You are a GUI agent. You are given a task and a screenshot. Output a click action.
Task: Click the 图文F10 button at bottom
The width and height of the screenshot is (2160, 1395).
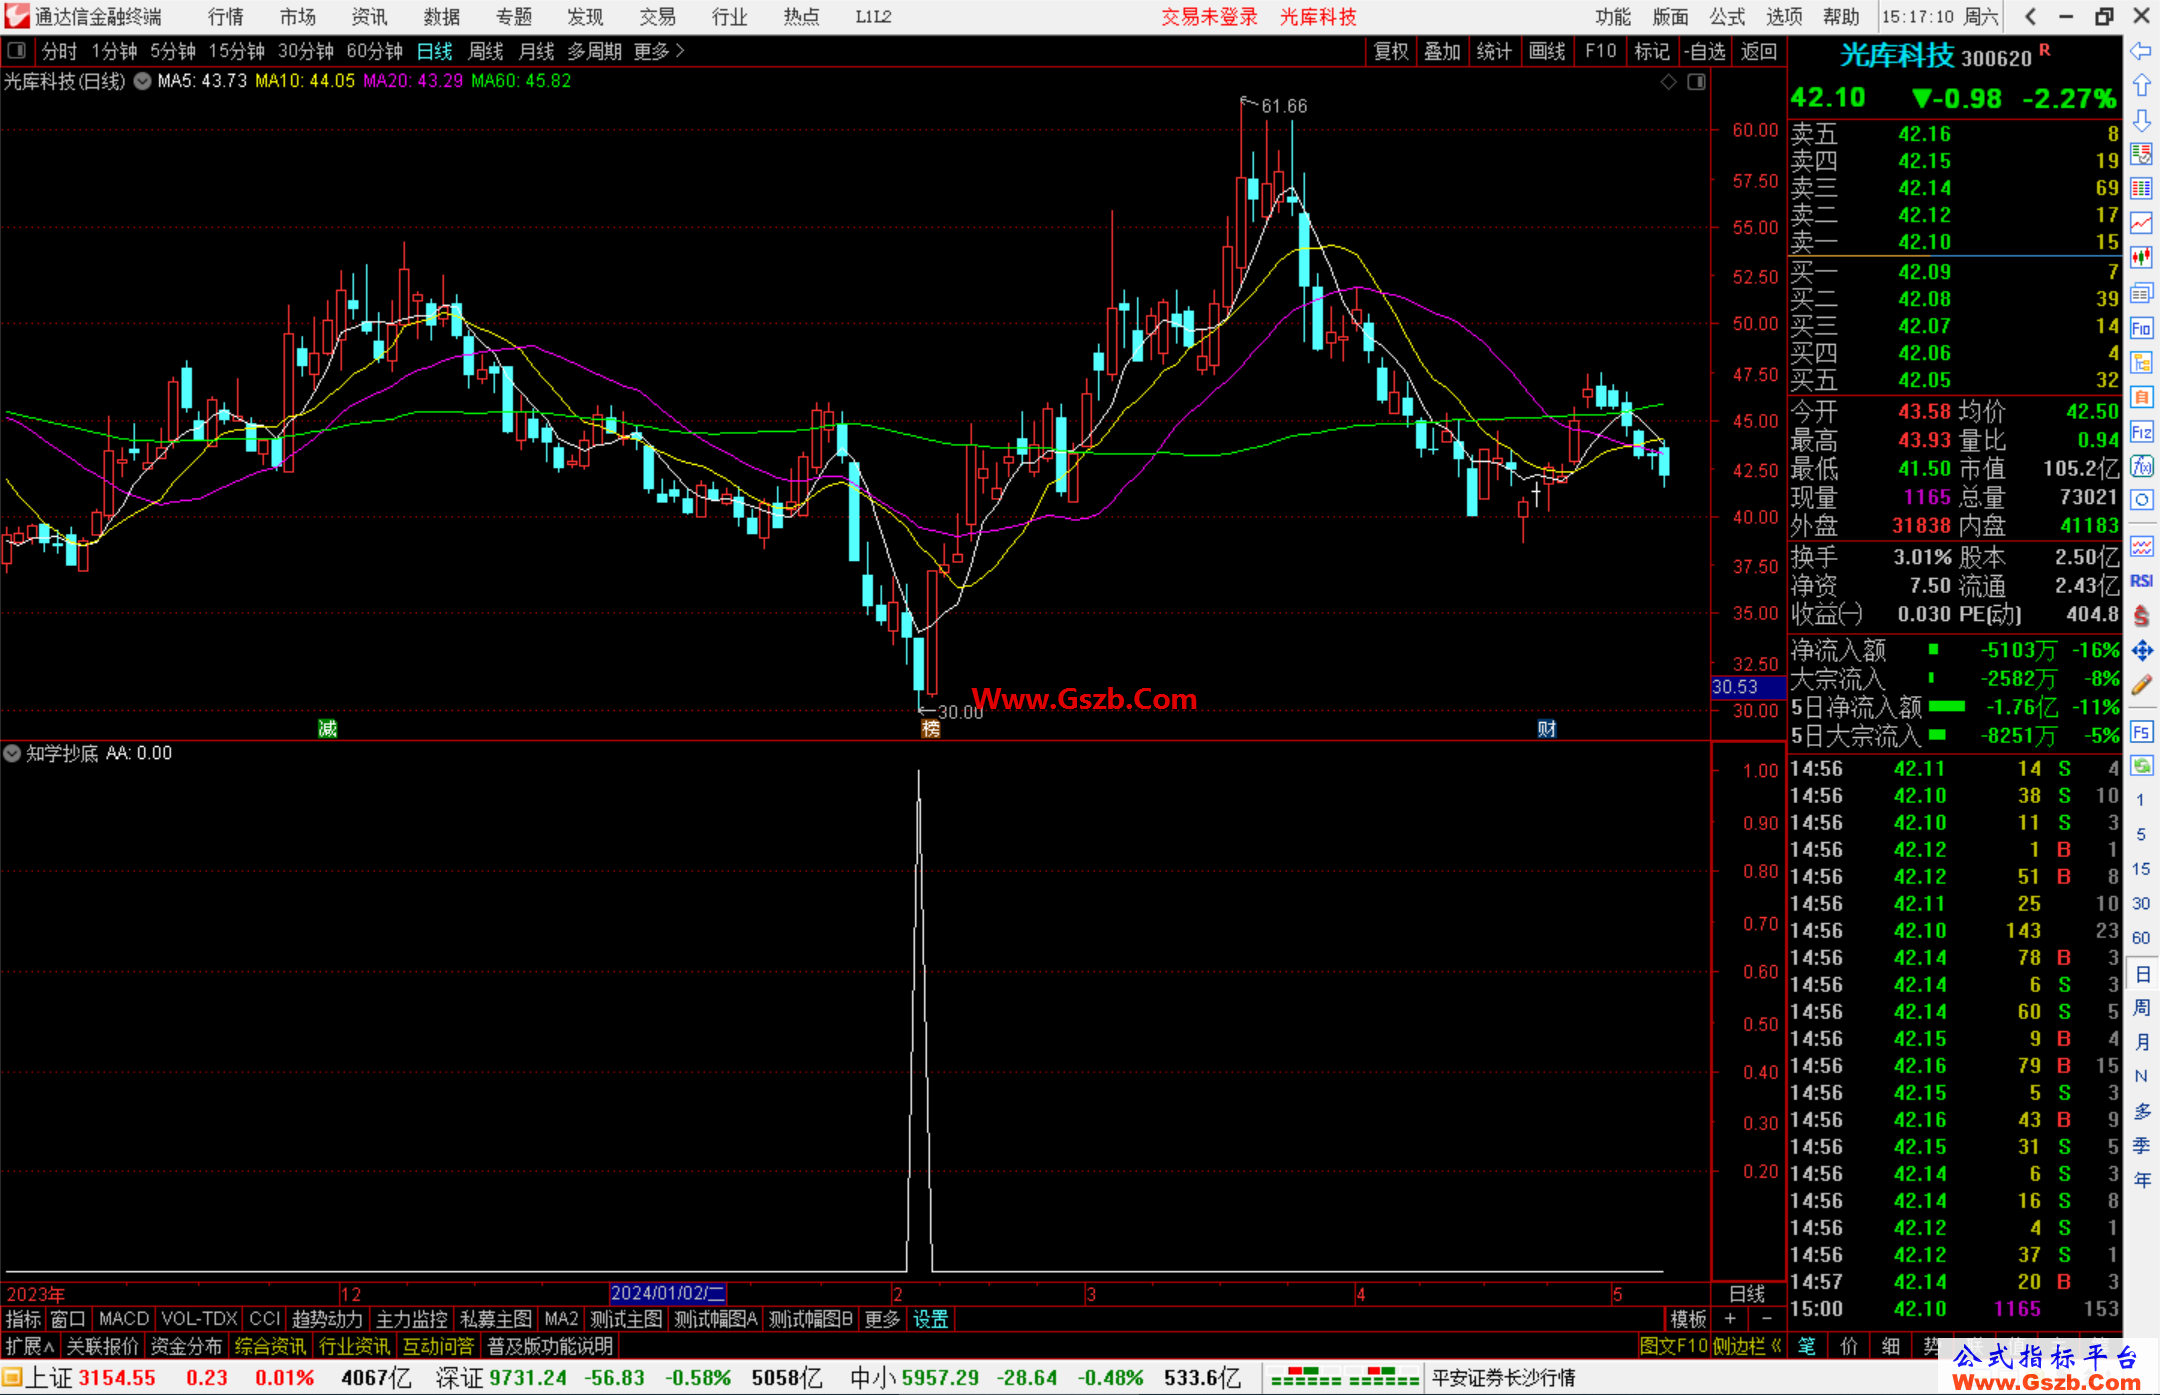point(1674,1346)
